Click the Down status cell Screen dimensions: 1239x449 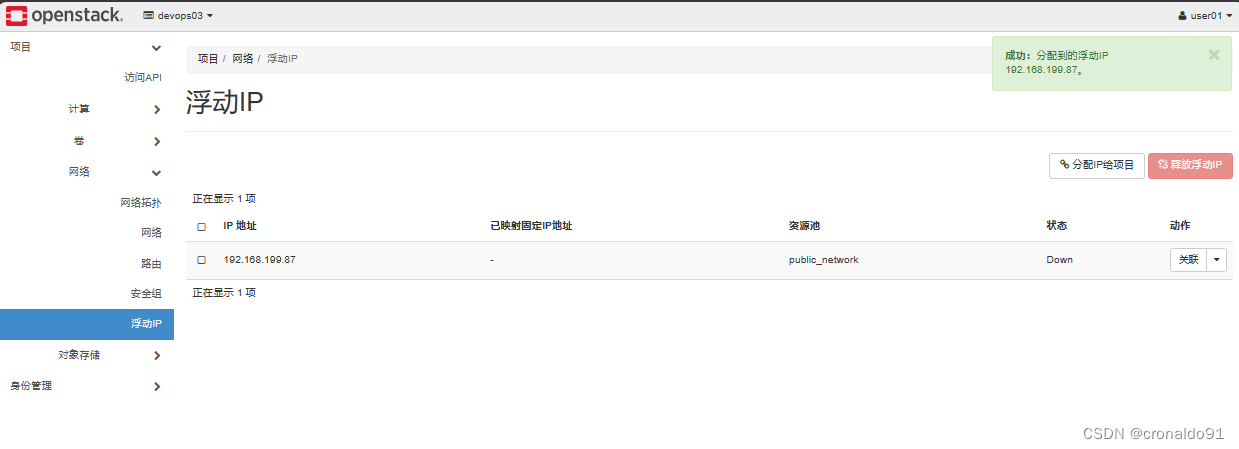1059,260
